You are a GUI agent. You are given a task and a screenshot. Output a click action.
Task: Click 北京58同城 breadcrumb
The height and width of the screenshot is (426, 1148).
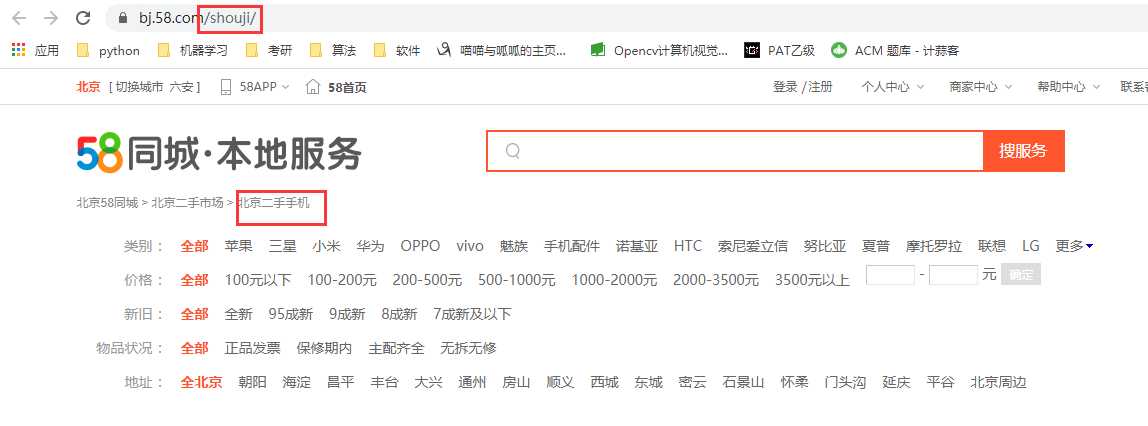[x=107, y=203]
